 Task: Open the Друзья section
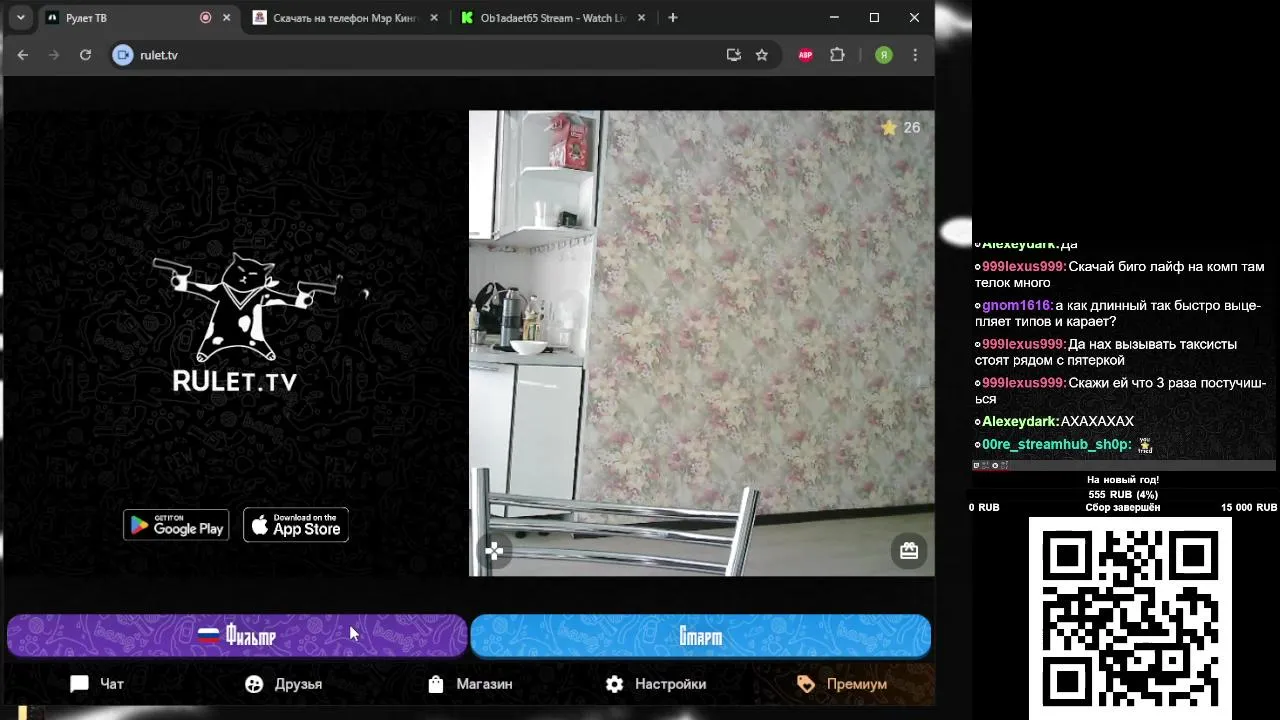coord(284,684)
